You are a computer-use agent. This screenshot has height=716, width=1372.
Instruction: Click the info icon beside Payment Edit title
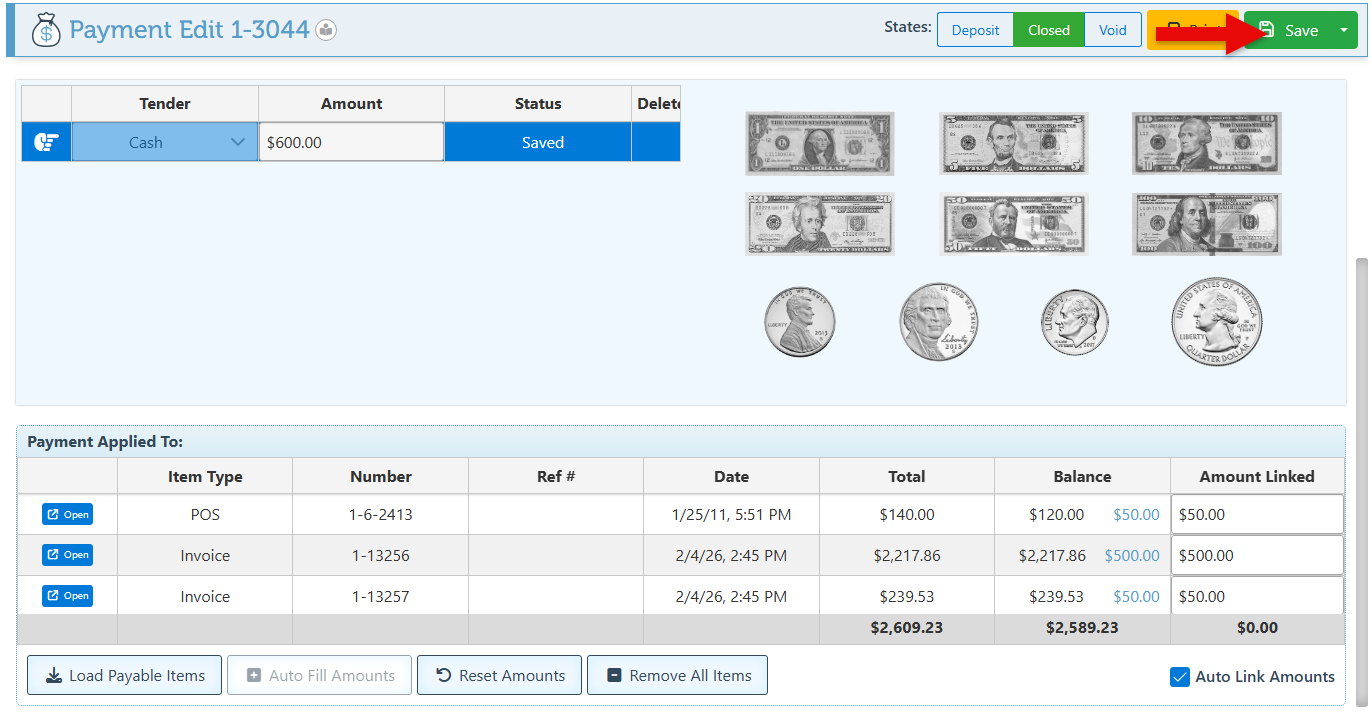click(326, 30)
